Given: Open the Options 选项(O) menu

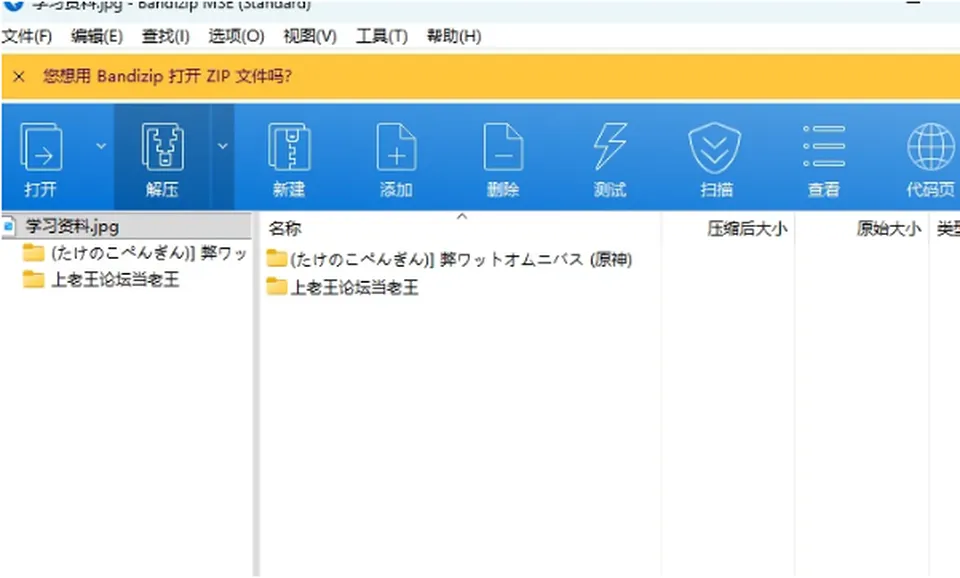Looking at the screenshot, I should pyautogui.click(x=236, y=36).
